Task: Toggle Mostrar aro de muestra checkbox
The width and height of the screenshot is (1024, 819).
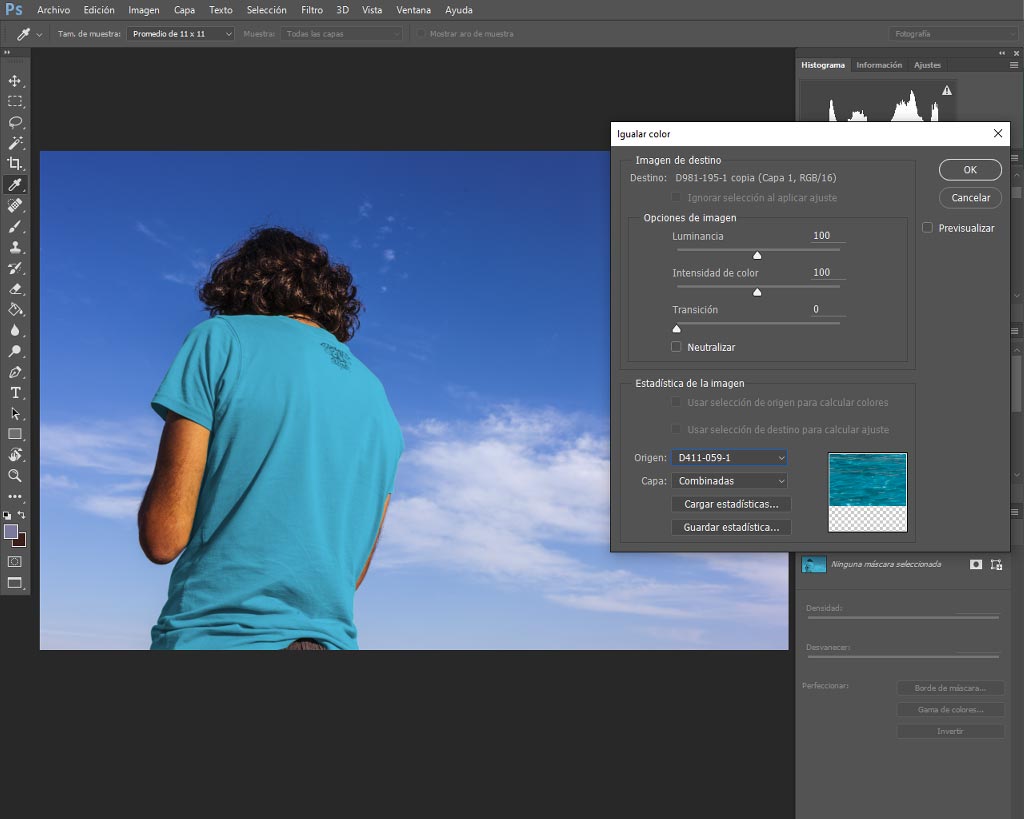Action: tap(421, 33)
